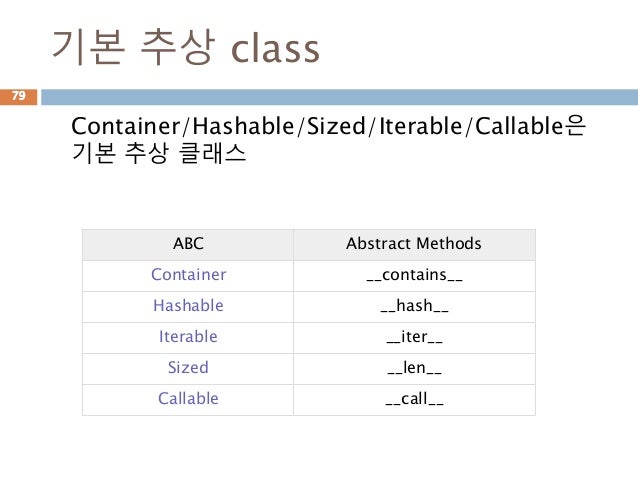Select the __contains__ table cell

coord(413,274)
